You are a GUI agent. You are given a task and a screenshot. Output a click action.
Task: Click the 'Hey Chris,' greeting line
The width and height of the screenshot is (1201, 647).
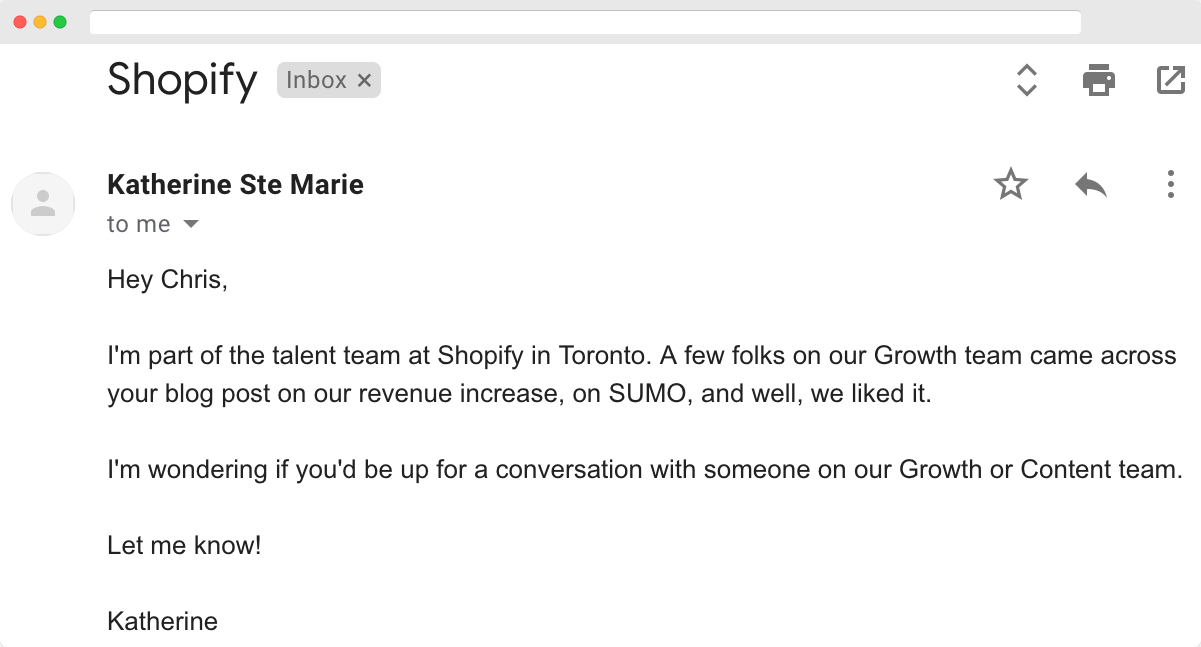point(168,280)
